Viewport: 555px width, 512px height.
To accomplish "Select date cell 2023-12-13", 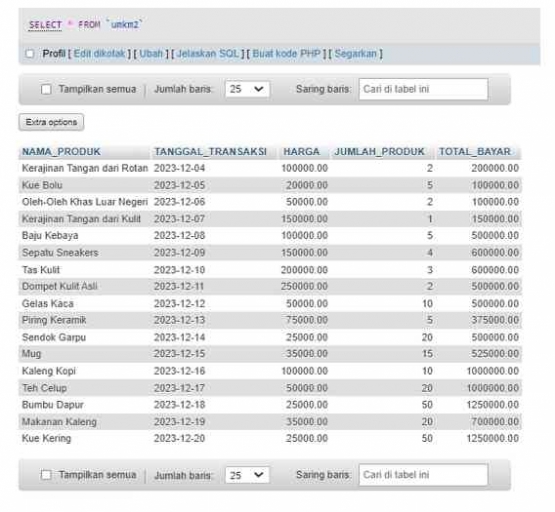I will [179, 320].
